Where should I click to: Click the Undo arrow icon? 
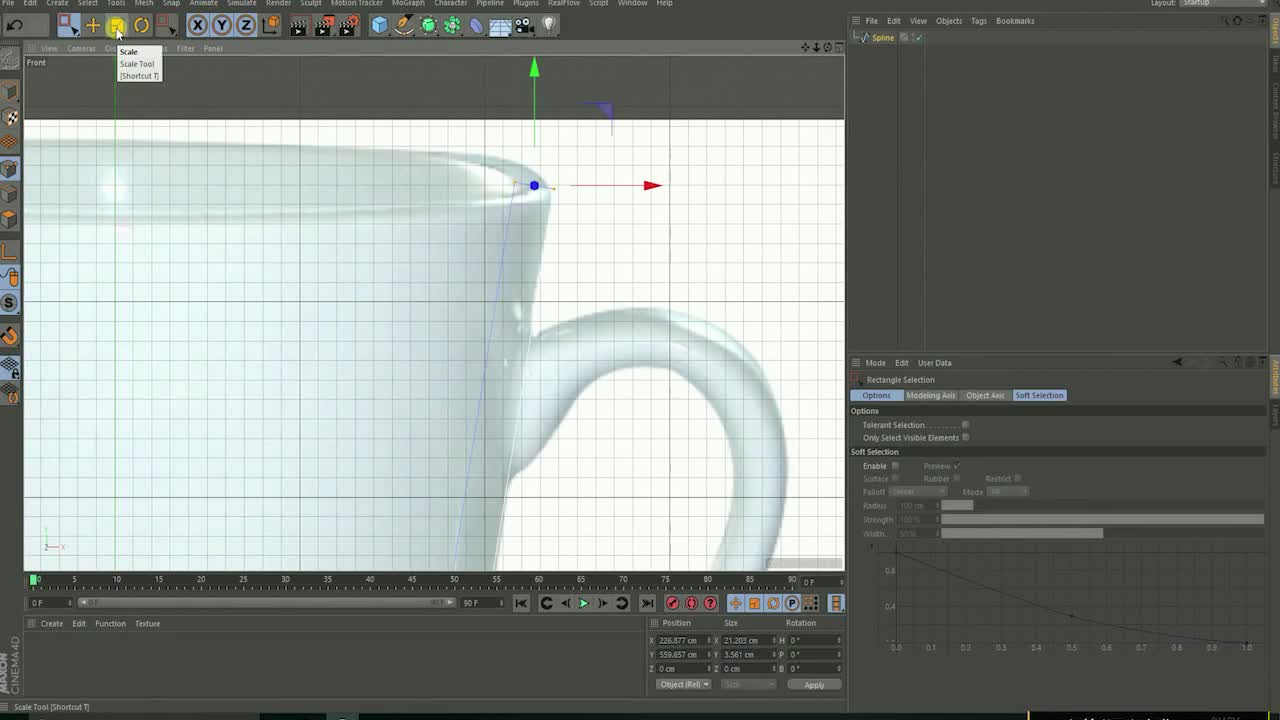point(15,26)
